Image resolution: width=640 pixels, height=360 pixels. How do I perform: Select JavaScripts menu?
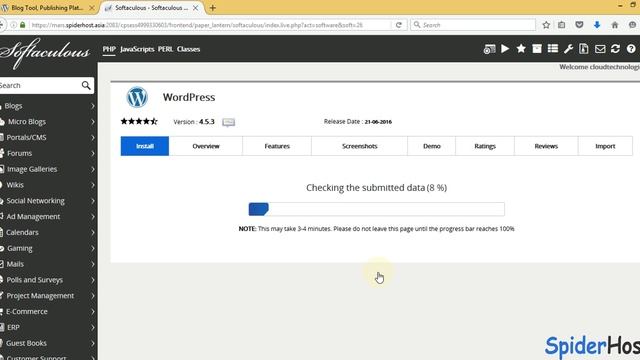137,49
